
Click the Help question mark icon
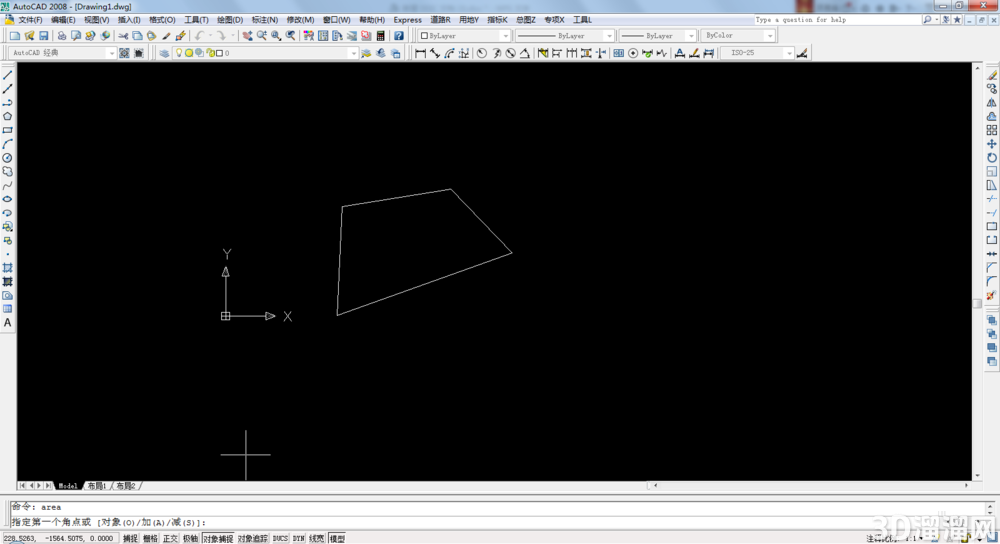tap(399, 36)
